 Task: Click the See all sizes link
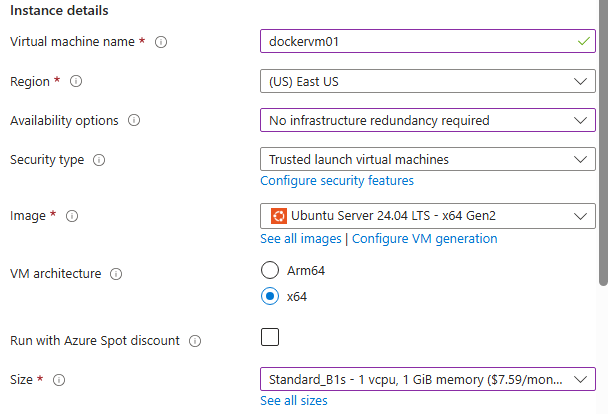tap(293, 401)
